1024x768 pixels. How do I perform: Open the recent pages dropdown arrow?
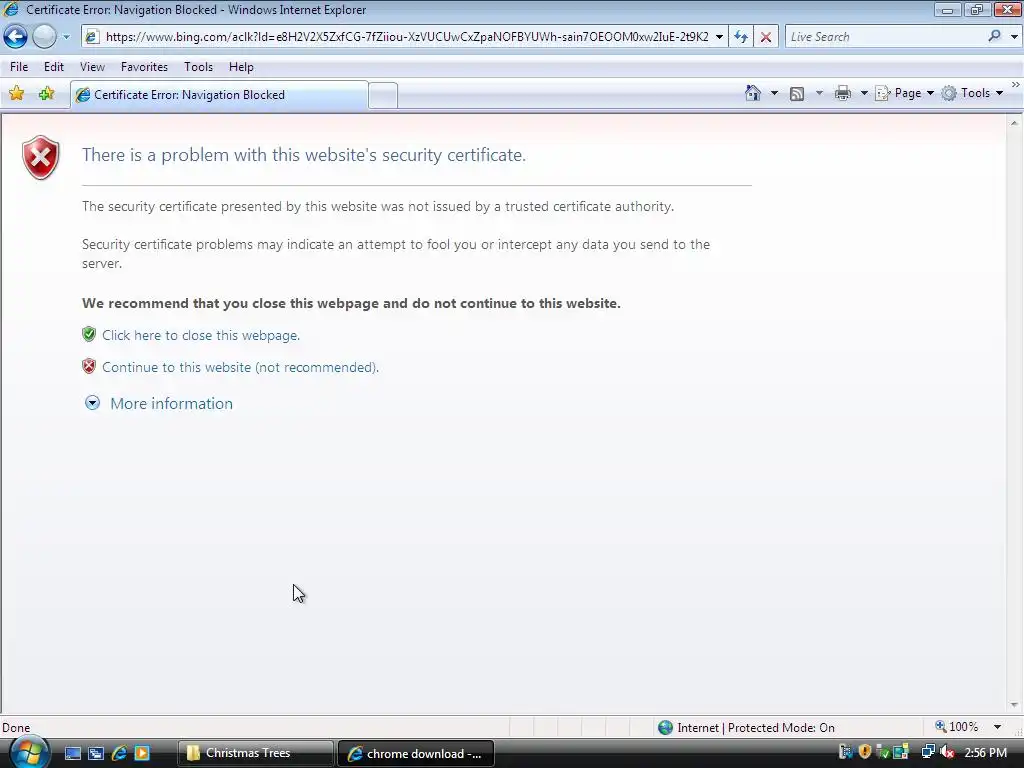tap(66, 37)
